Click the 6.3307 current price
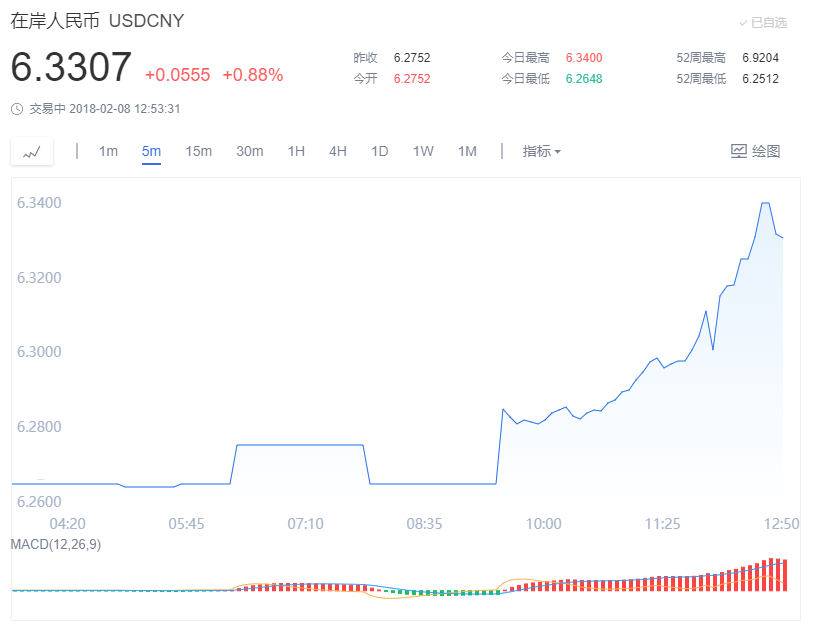This screenshot has height=635, width=816. pos(71,68)
